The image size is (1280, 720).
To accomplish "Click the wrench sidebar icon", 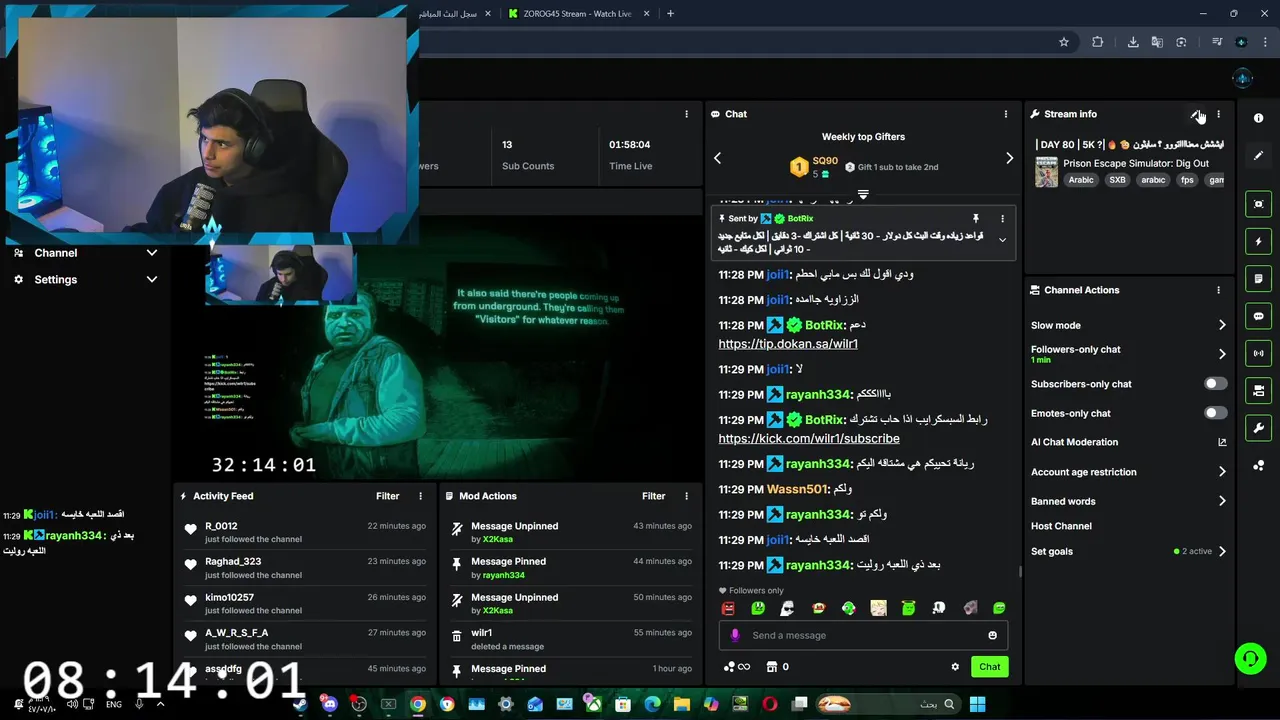I will (1258, 428).
